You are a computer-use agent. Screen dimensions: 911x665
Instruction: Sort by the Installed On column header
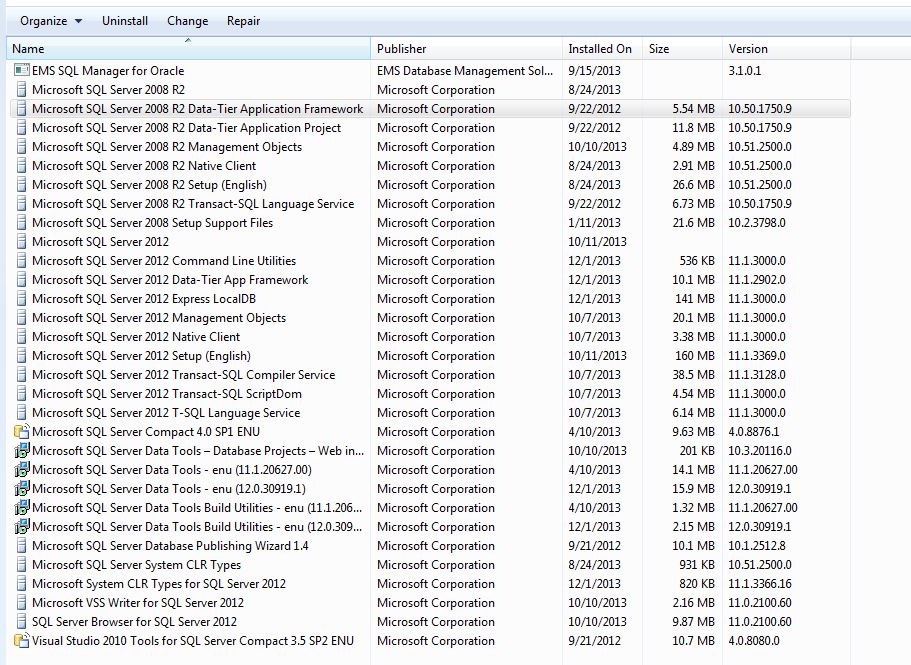pyautogui.click(x=602, y=49)
